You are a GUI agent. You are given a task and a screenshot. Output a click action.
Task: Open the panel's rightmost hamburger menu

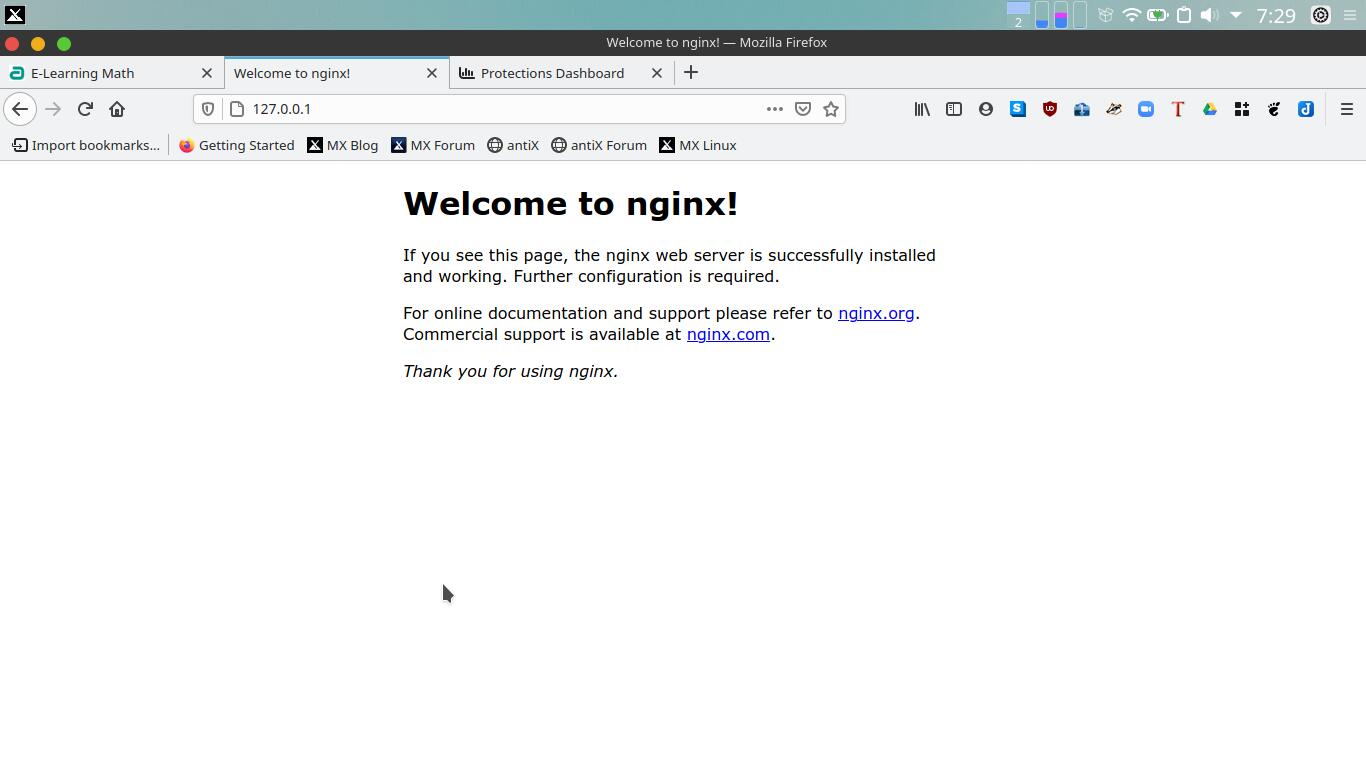coord(1350,15)
